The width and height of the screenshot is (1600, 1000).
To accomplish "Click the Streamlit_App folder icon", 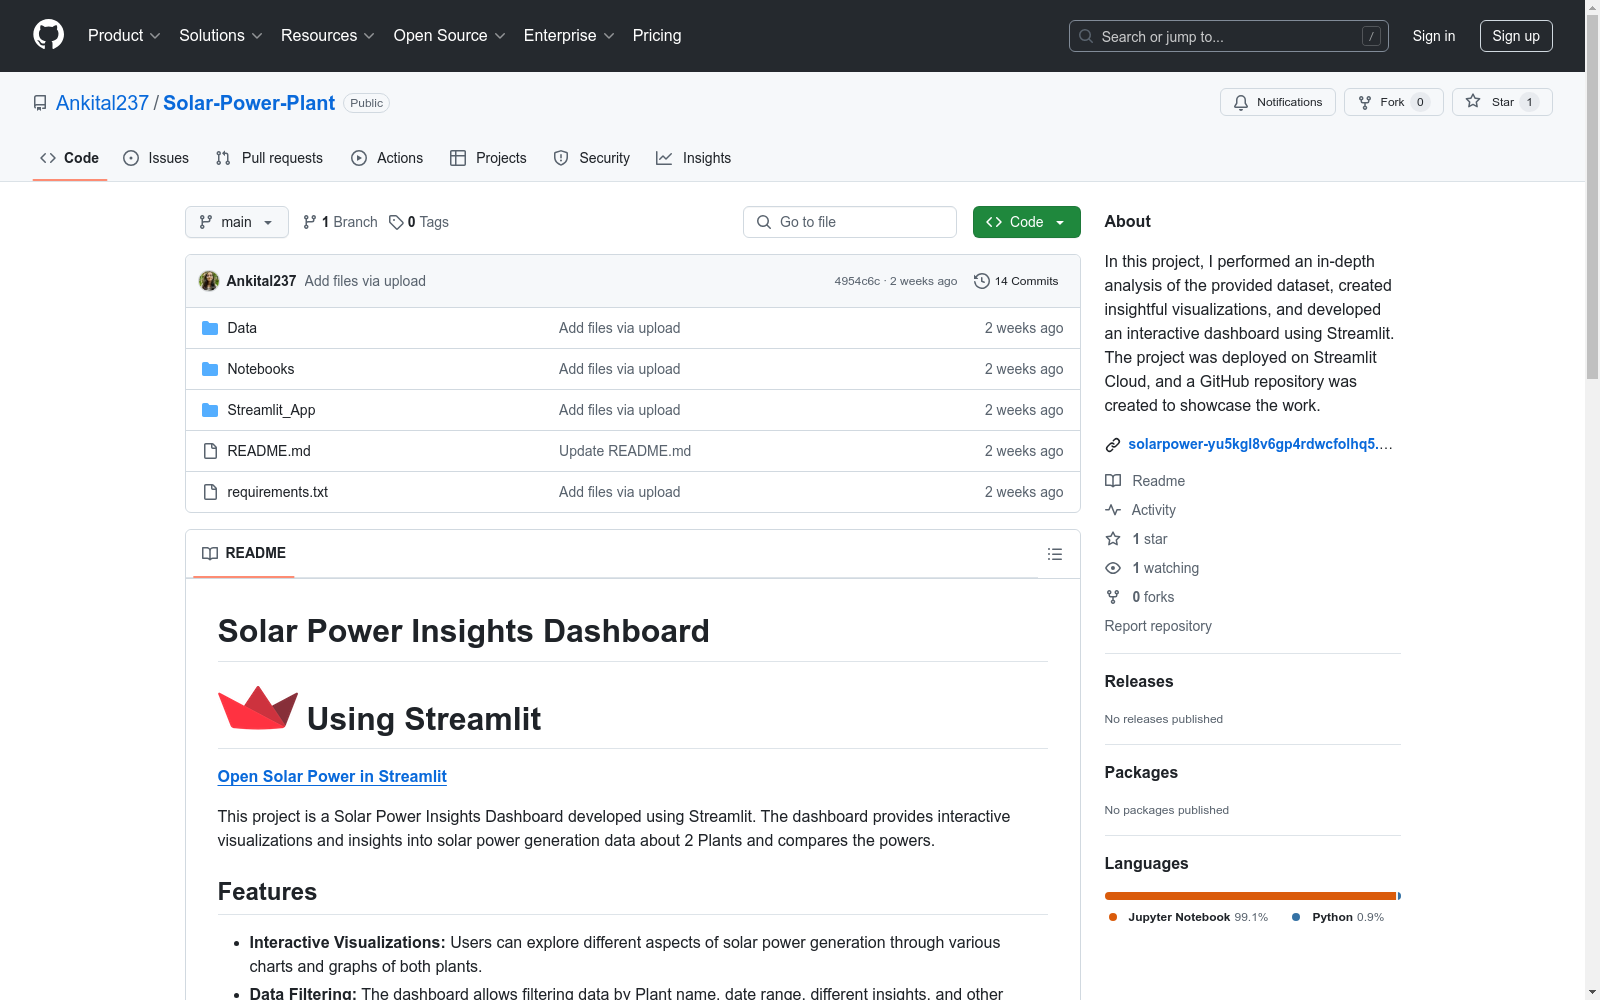I will tap(210, 410).
